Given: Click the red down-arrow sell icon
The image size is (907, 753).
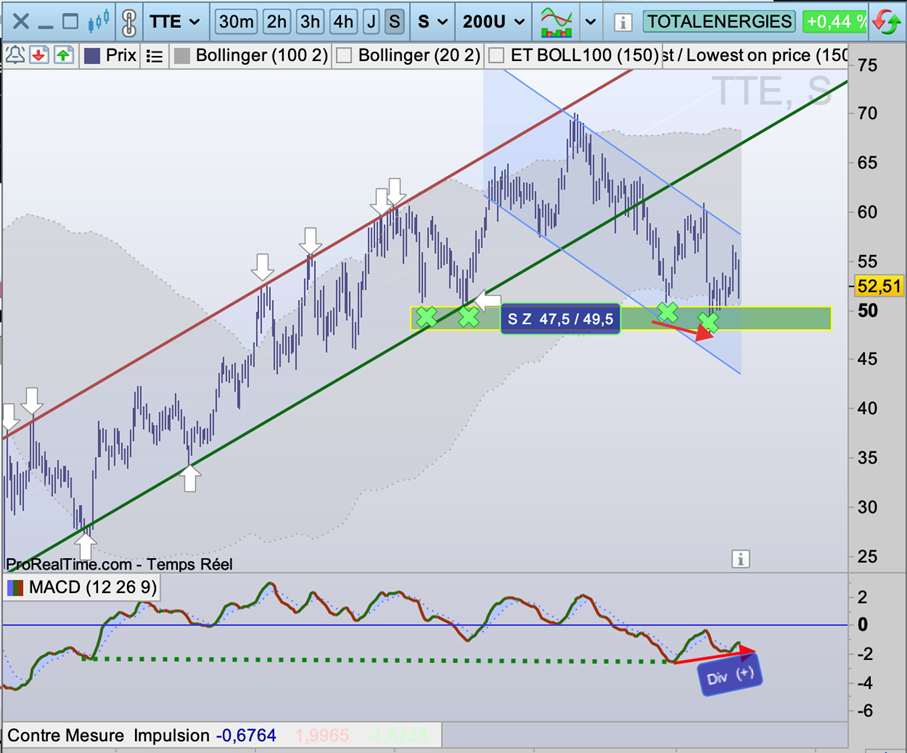Looking at the screenshot, I should (x=39, y=56).
